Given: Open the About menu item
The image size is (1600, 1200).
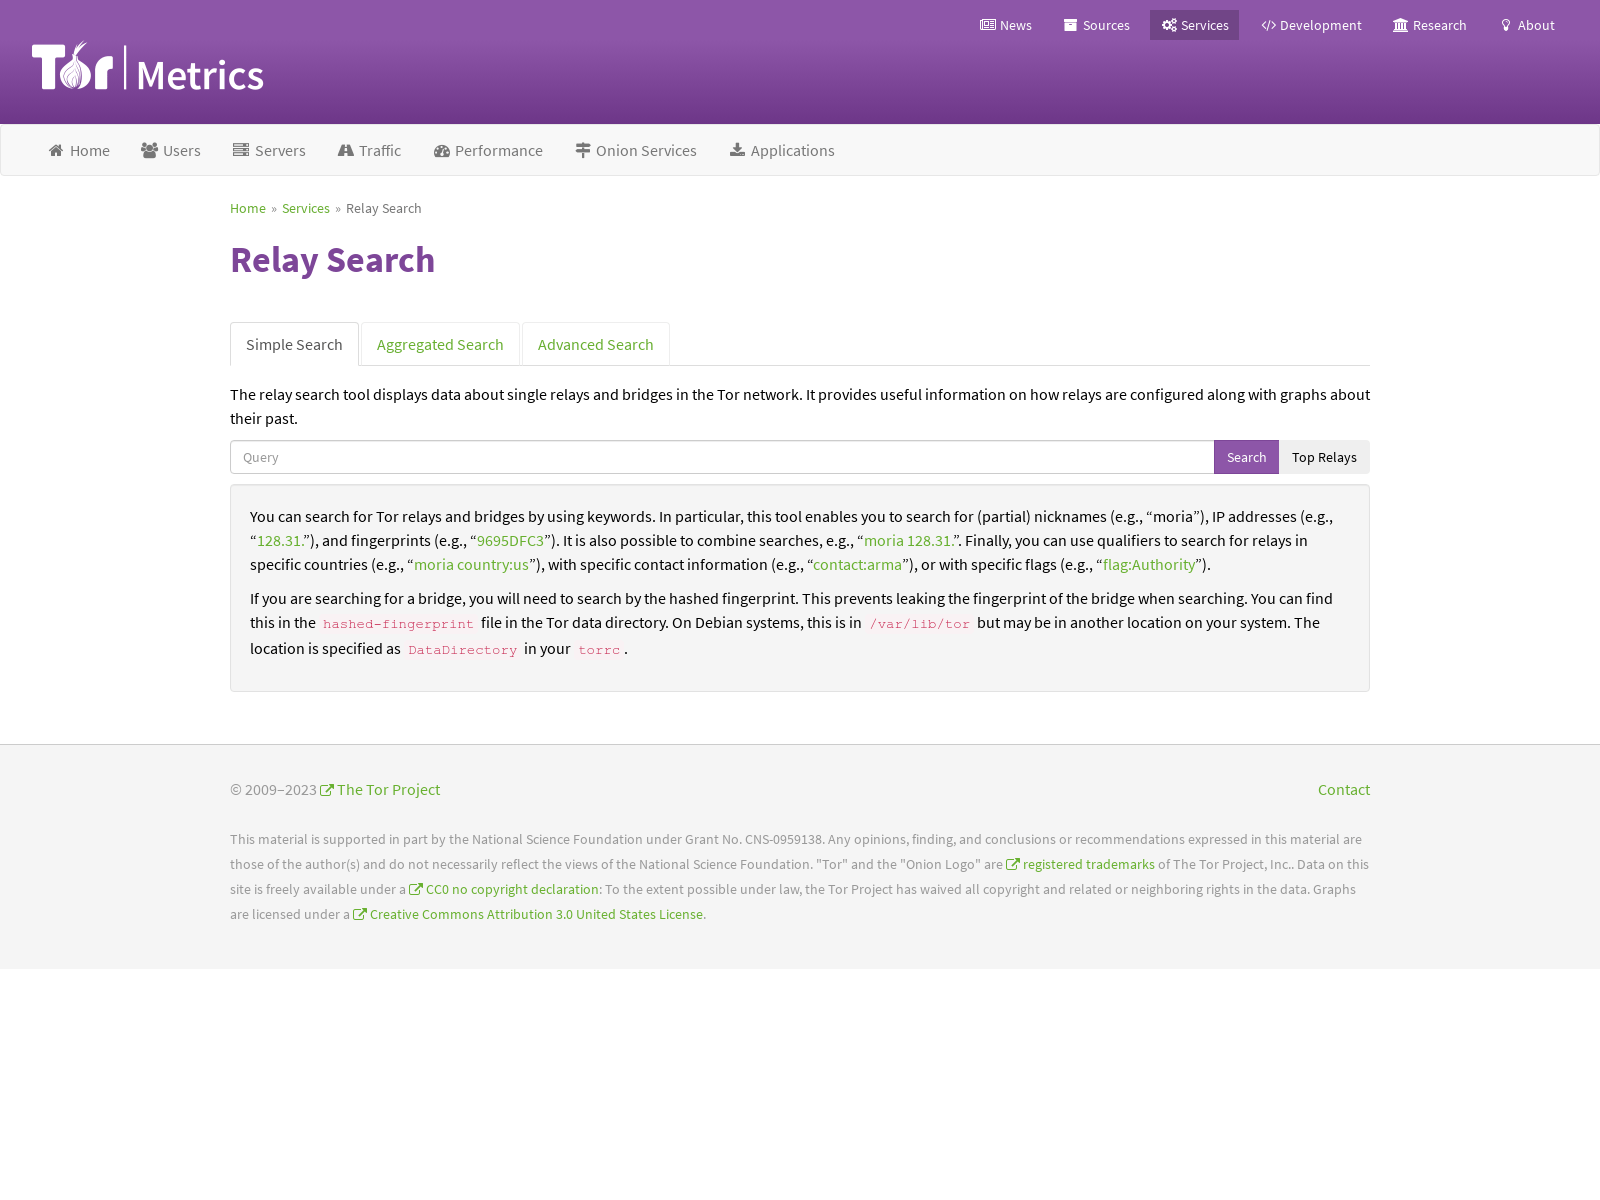Looking at the screenshot, I should pyautogui.click(x=1528, y=25).
